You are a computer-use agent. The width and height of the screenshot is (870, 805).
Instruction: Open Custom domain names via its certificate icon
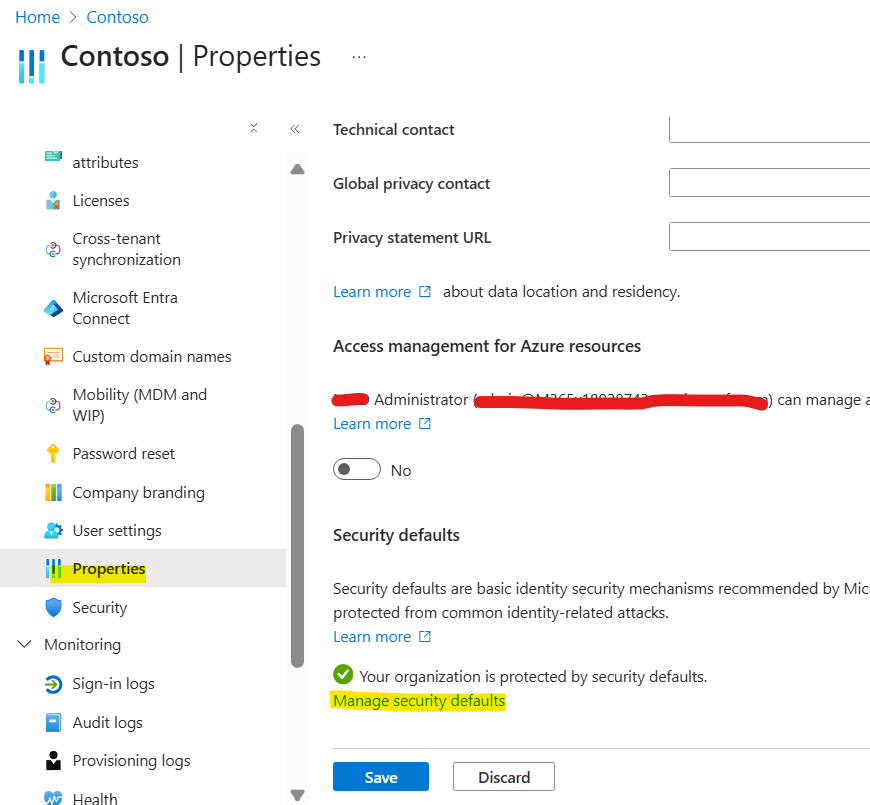click(x=55, y=356)
